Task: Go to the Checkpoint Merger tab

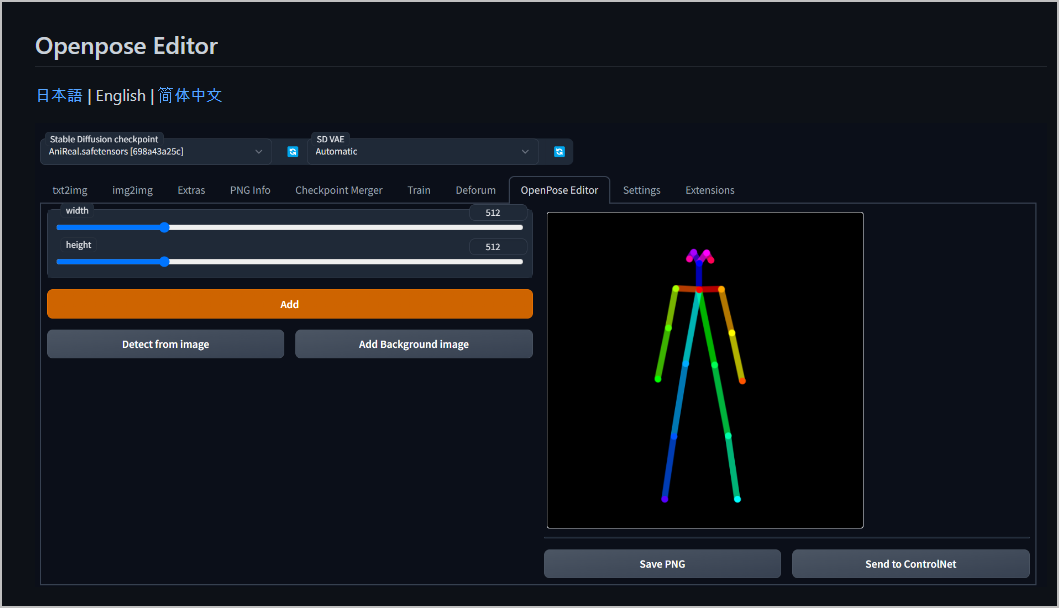Action: 338,189
